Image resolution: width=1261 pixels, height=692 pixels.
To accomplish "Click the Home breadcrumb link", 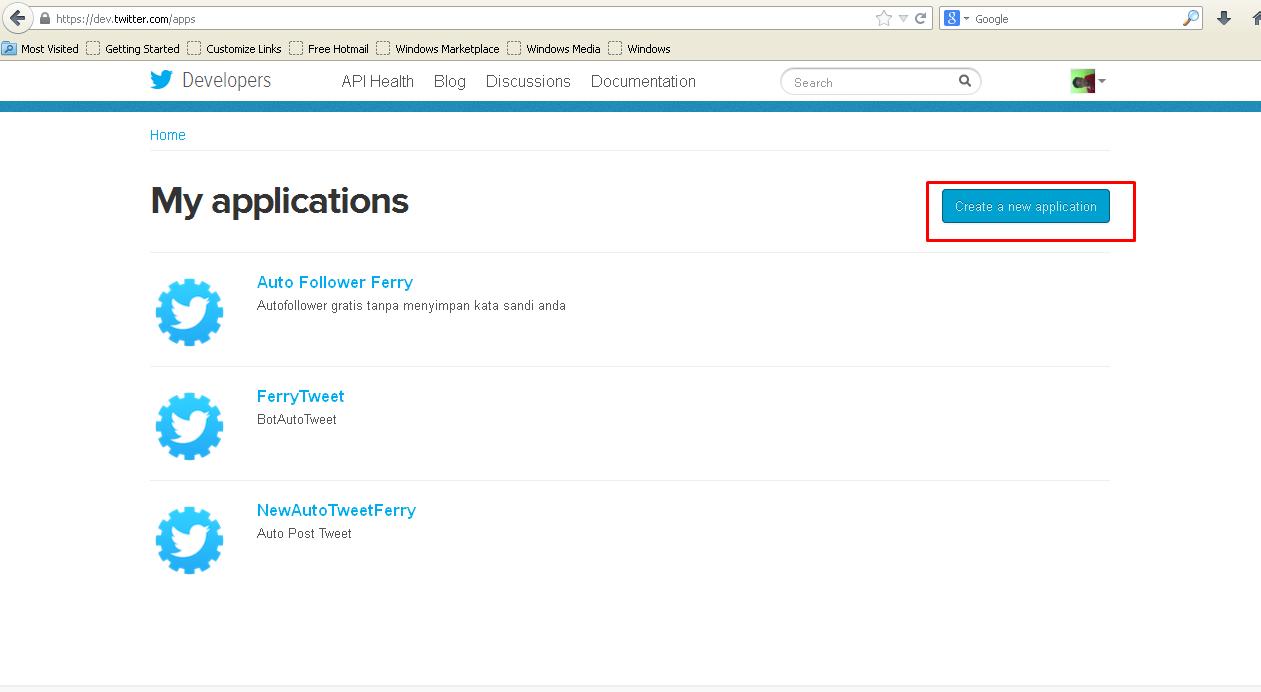I will tap(168, 135).
